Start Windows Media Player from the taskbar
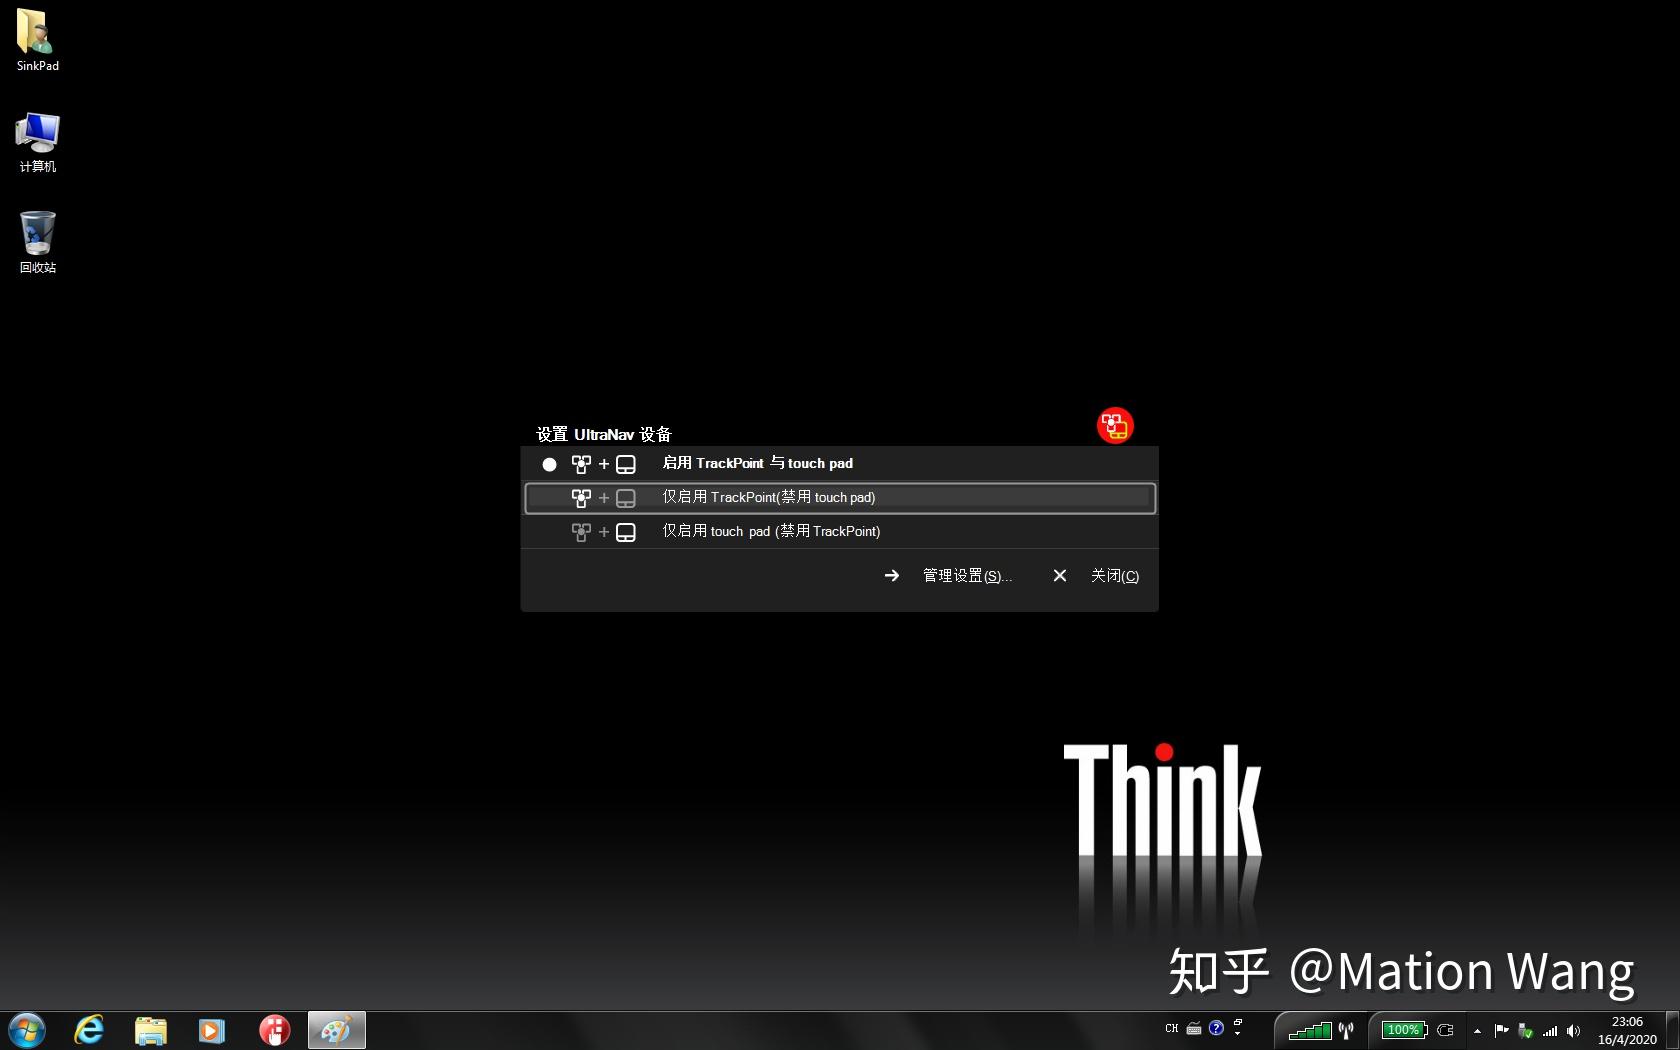The height and width of the screenshot is (1050, 1680). (x=211, y=1030)
